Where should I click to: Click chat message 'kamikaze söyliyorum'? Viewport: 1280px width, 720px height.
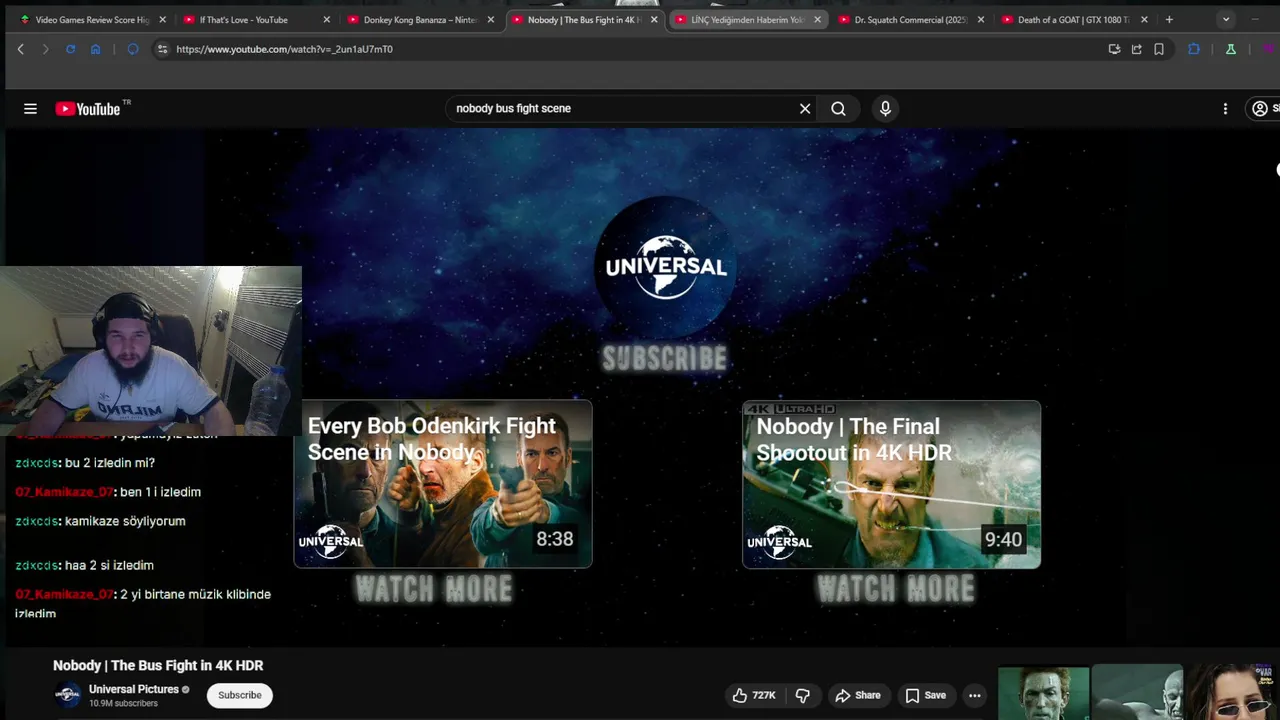[x=125, y=521]
